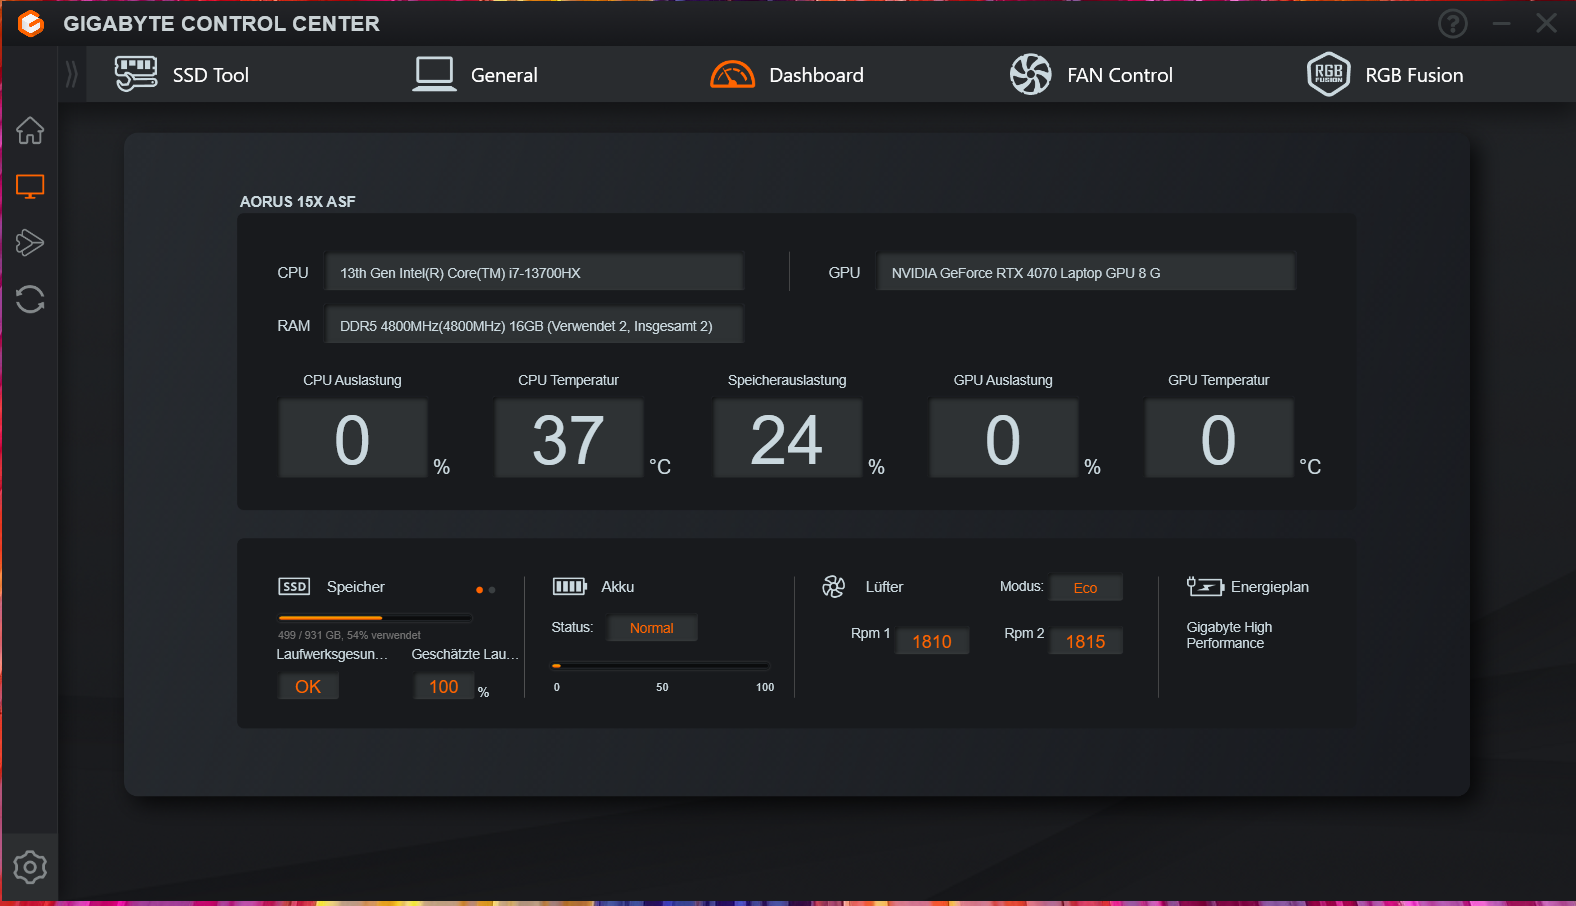The image size is (1576, 906).
Task: Click the CPU model name field
Action: point(534,273)
